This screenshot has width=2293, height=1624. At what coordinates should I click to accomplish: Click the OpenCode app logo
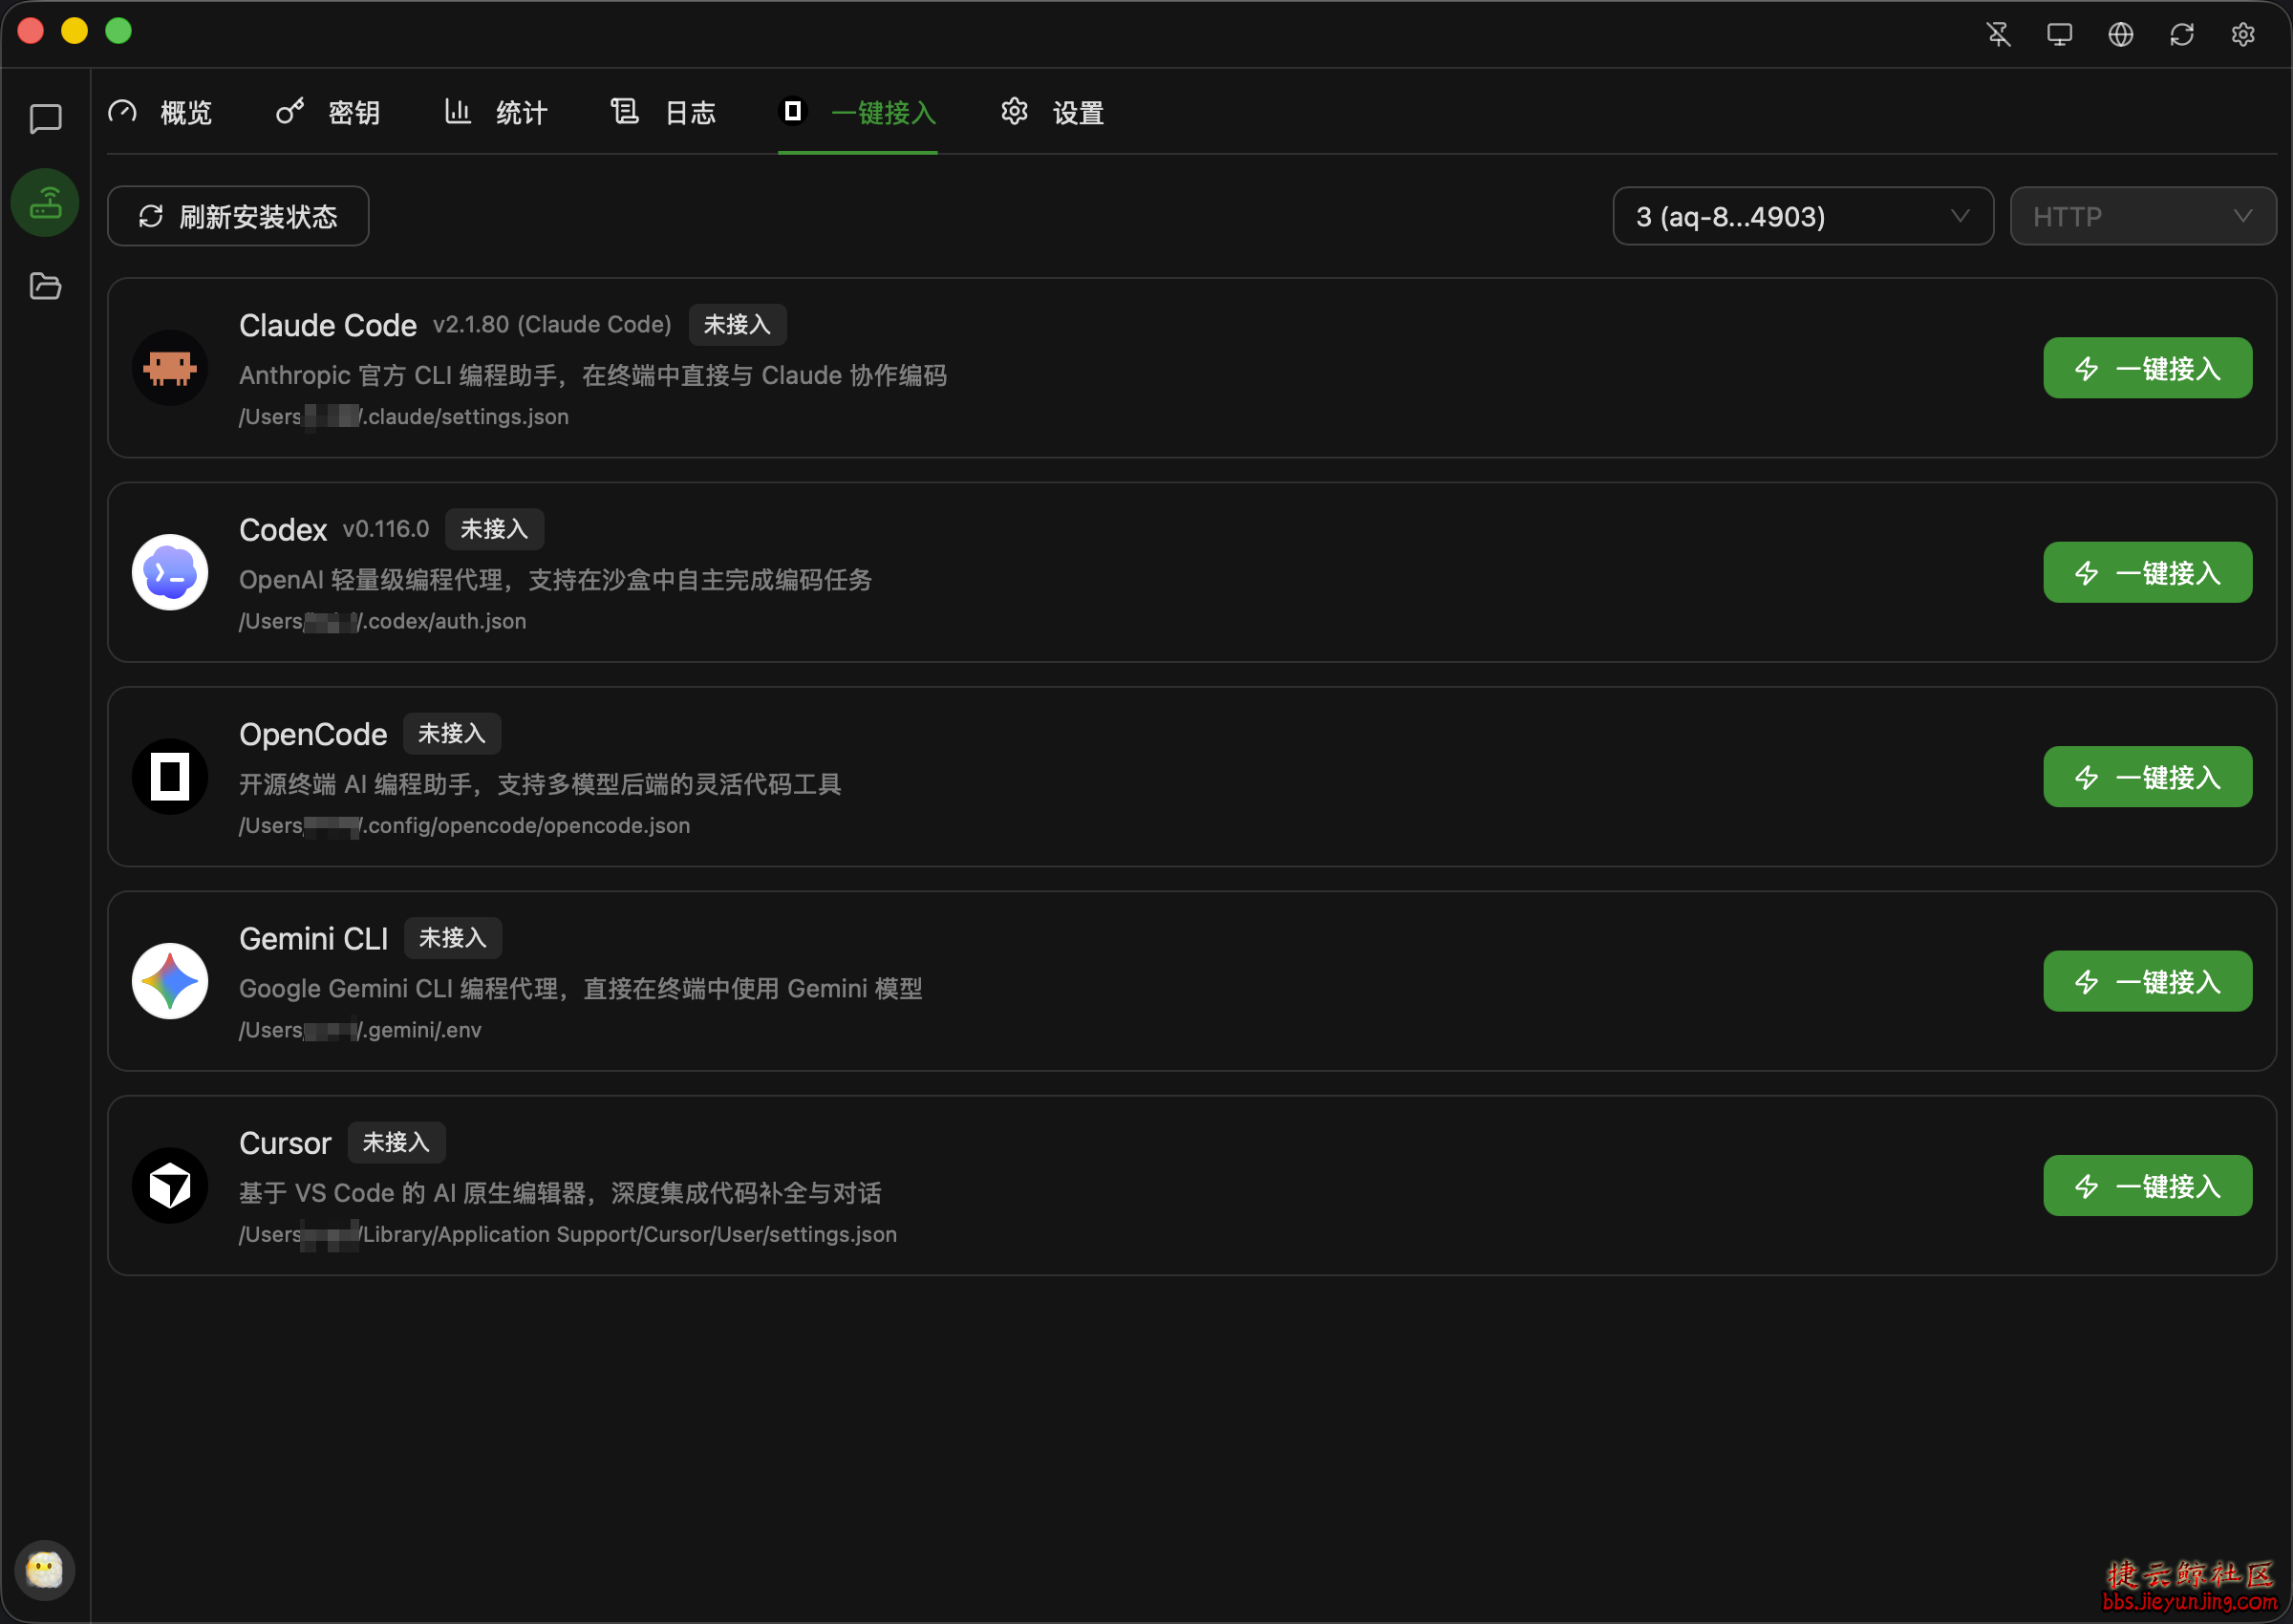coord(170,777)
